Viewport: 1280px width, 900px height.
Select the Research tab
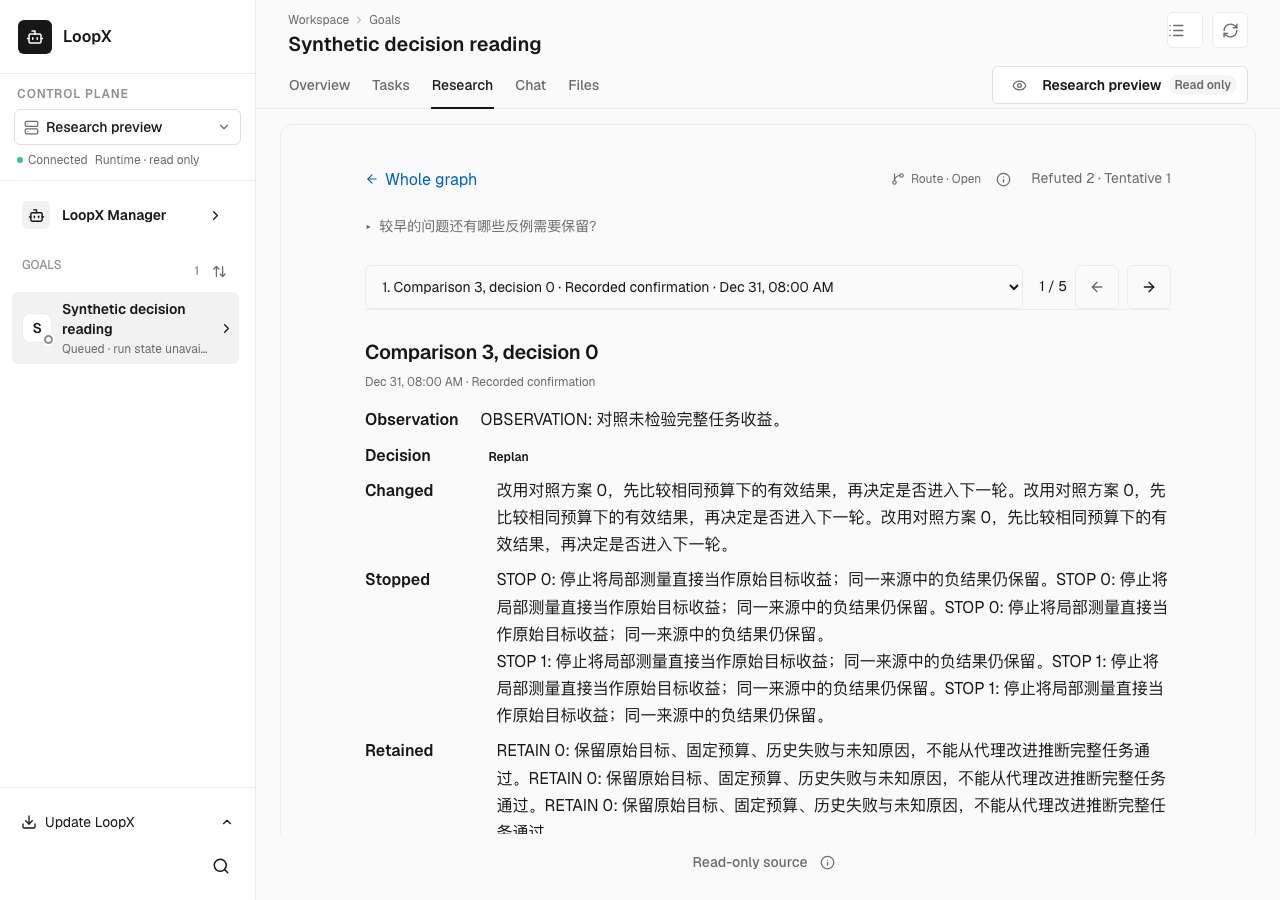[462, 85]
